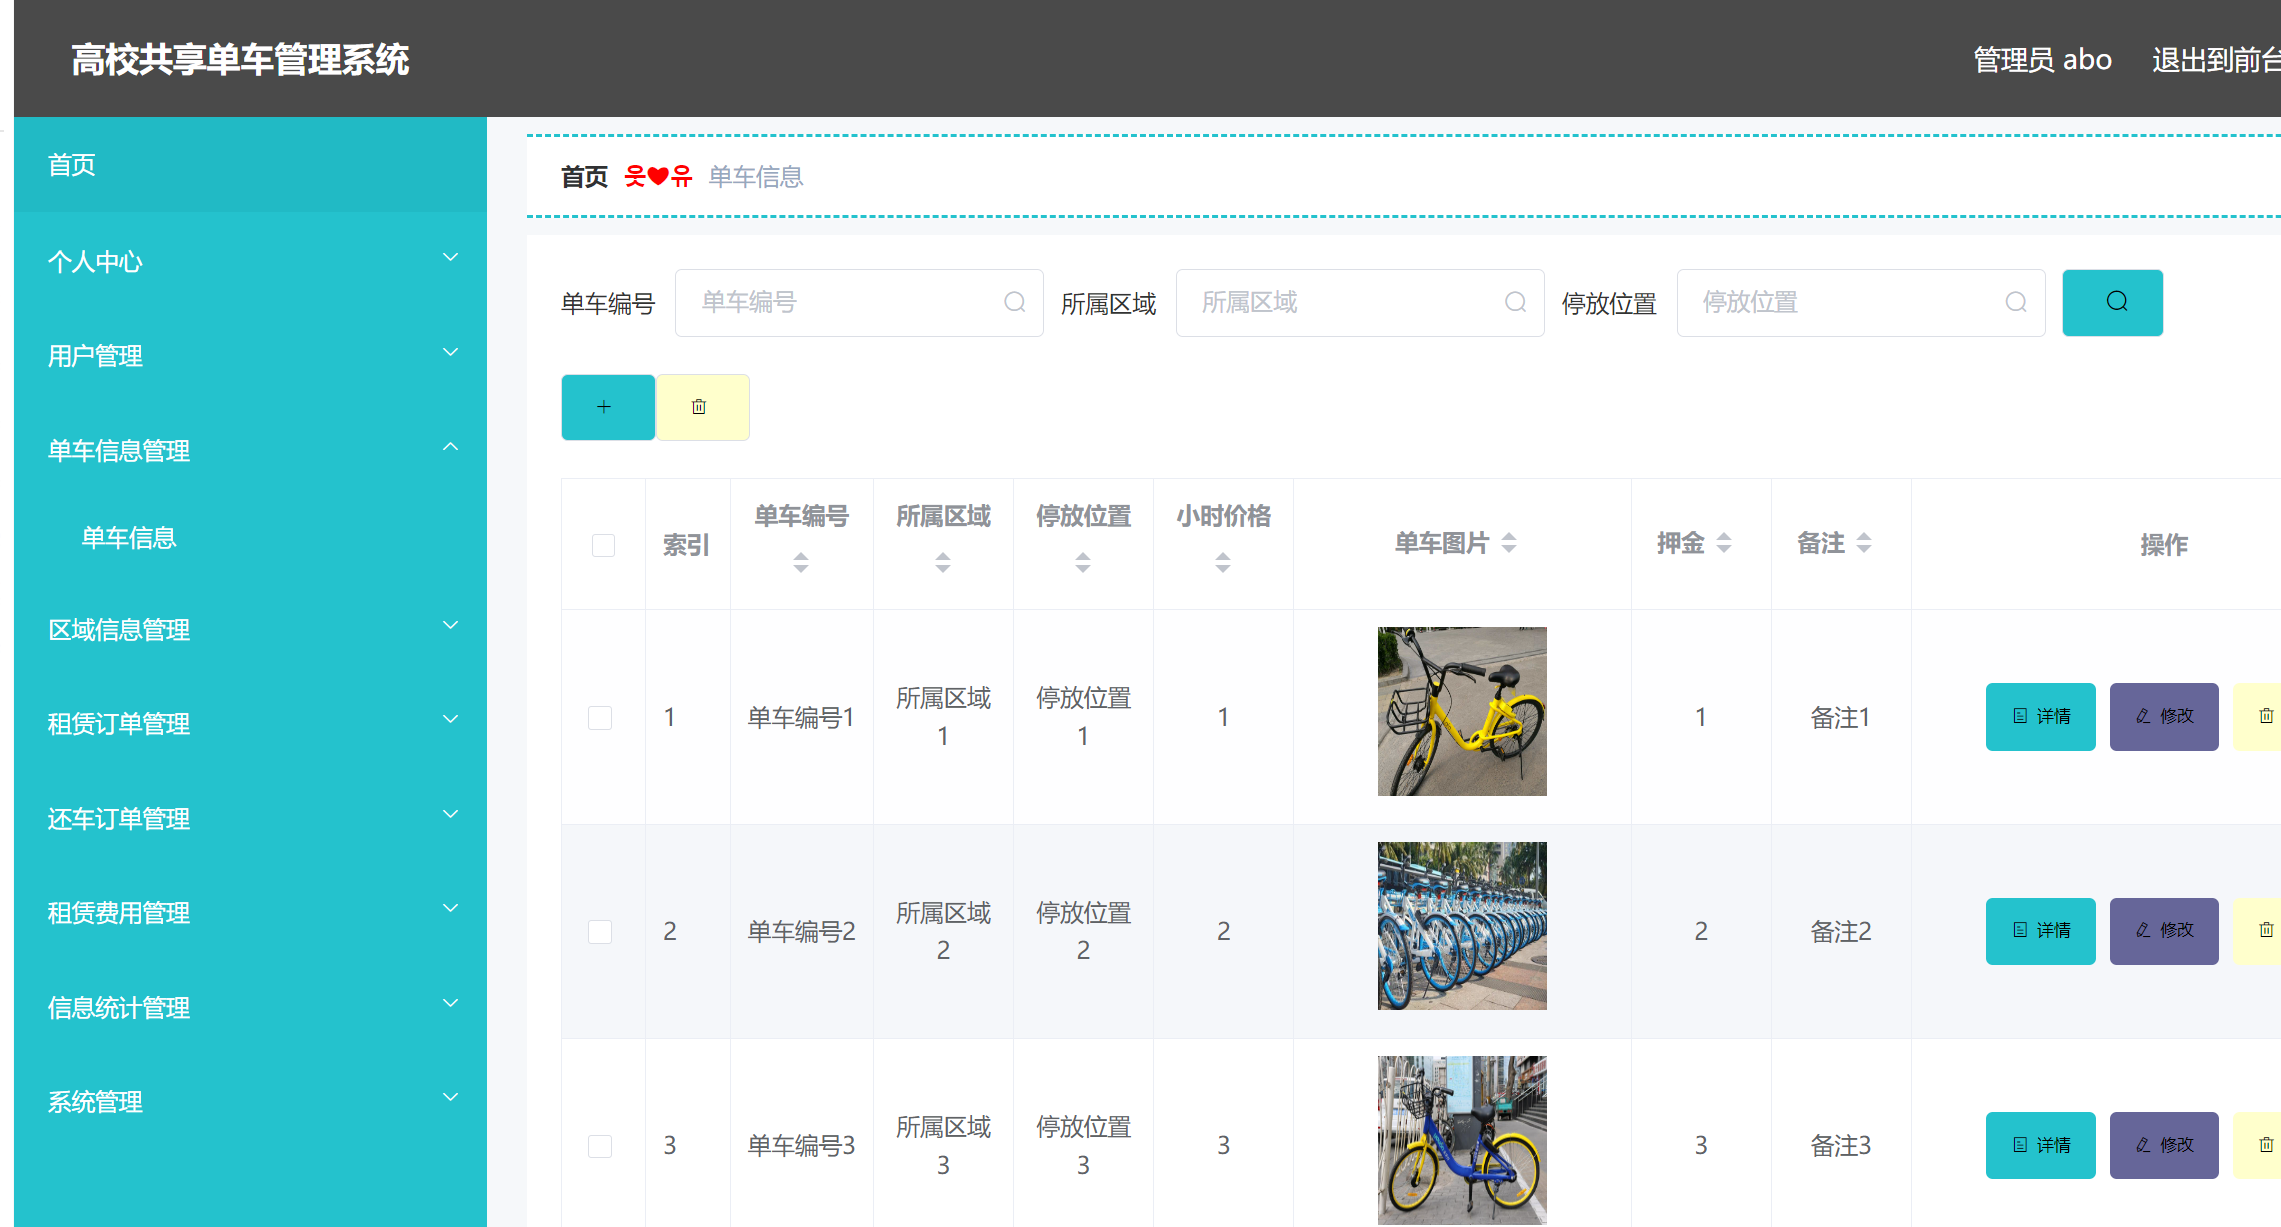Click the 小时价格 column sort arrows

(x=1222, y=563)
